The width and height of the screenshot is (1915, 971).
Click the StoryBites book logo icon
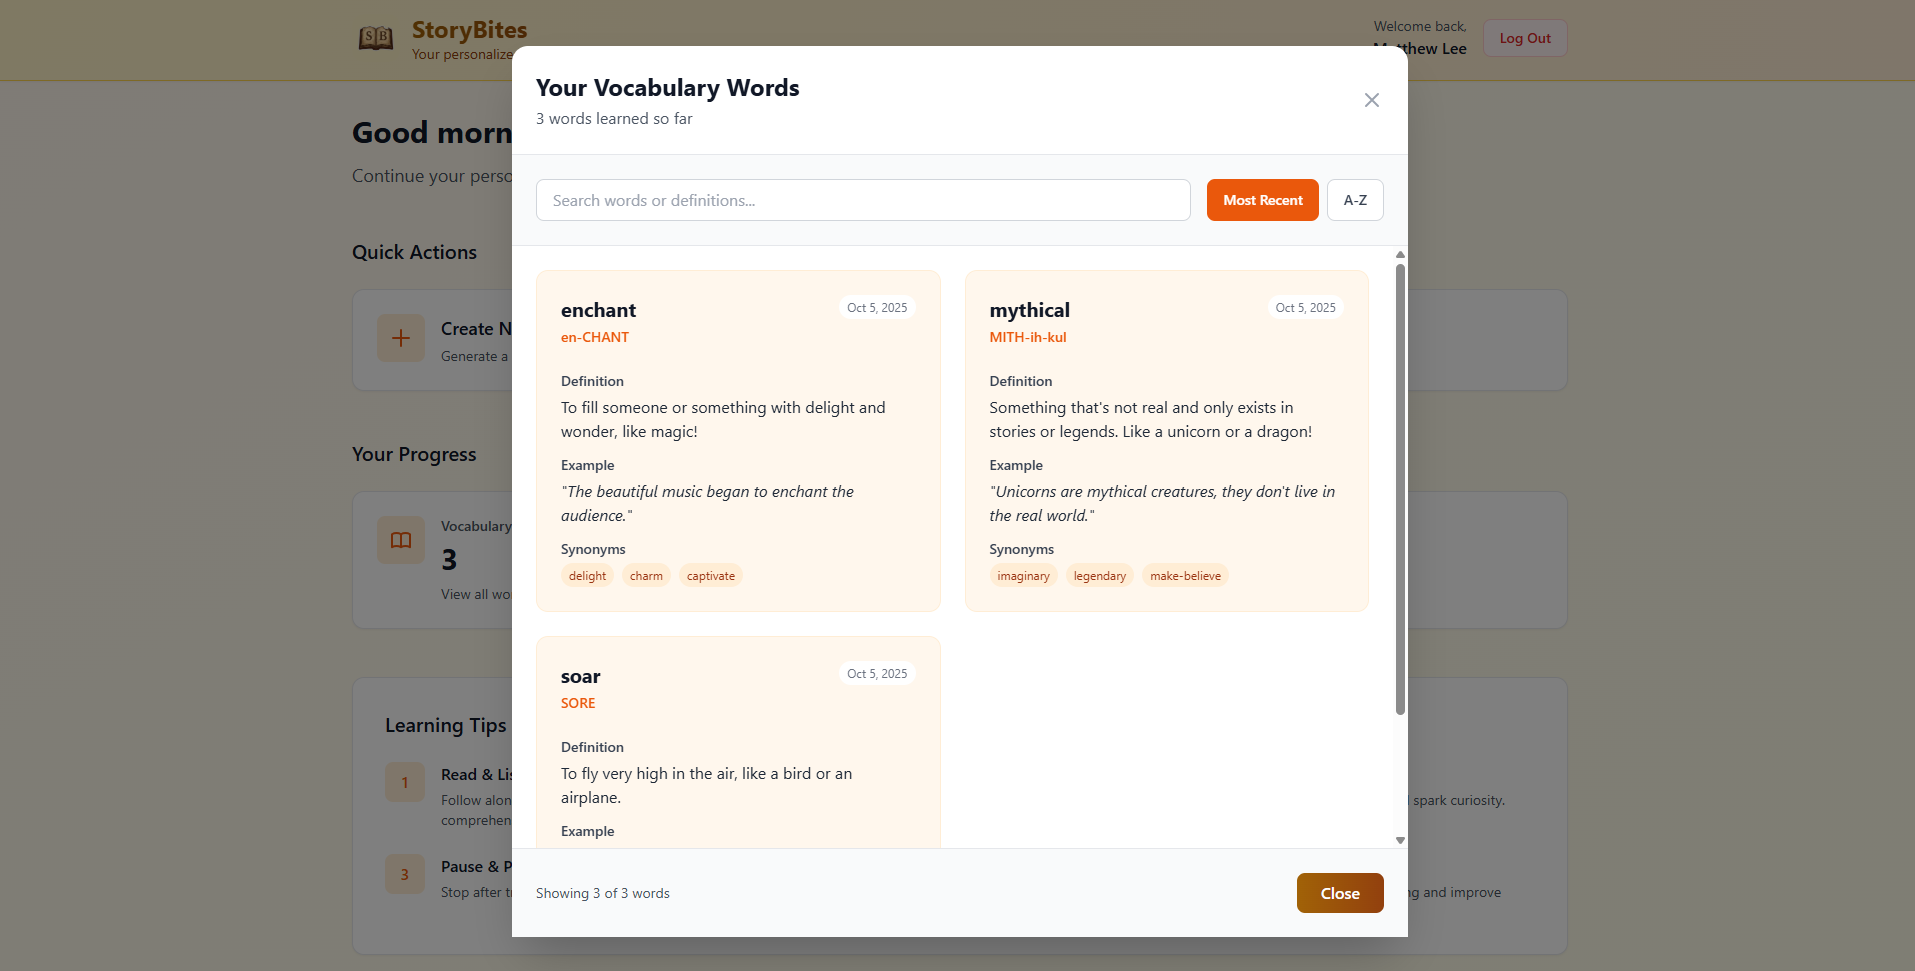pos(376,39)
